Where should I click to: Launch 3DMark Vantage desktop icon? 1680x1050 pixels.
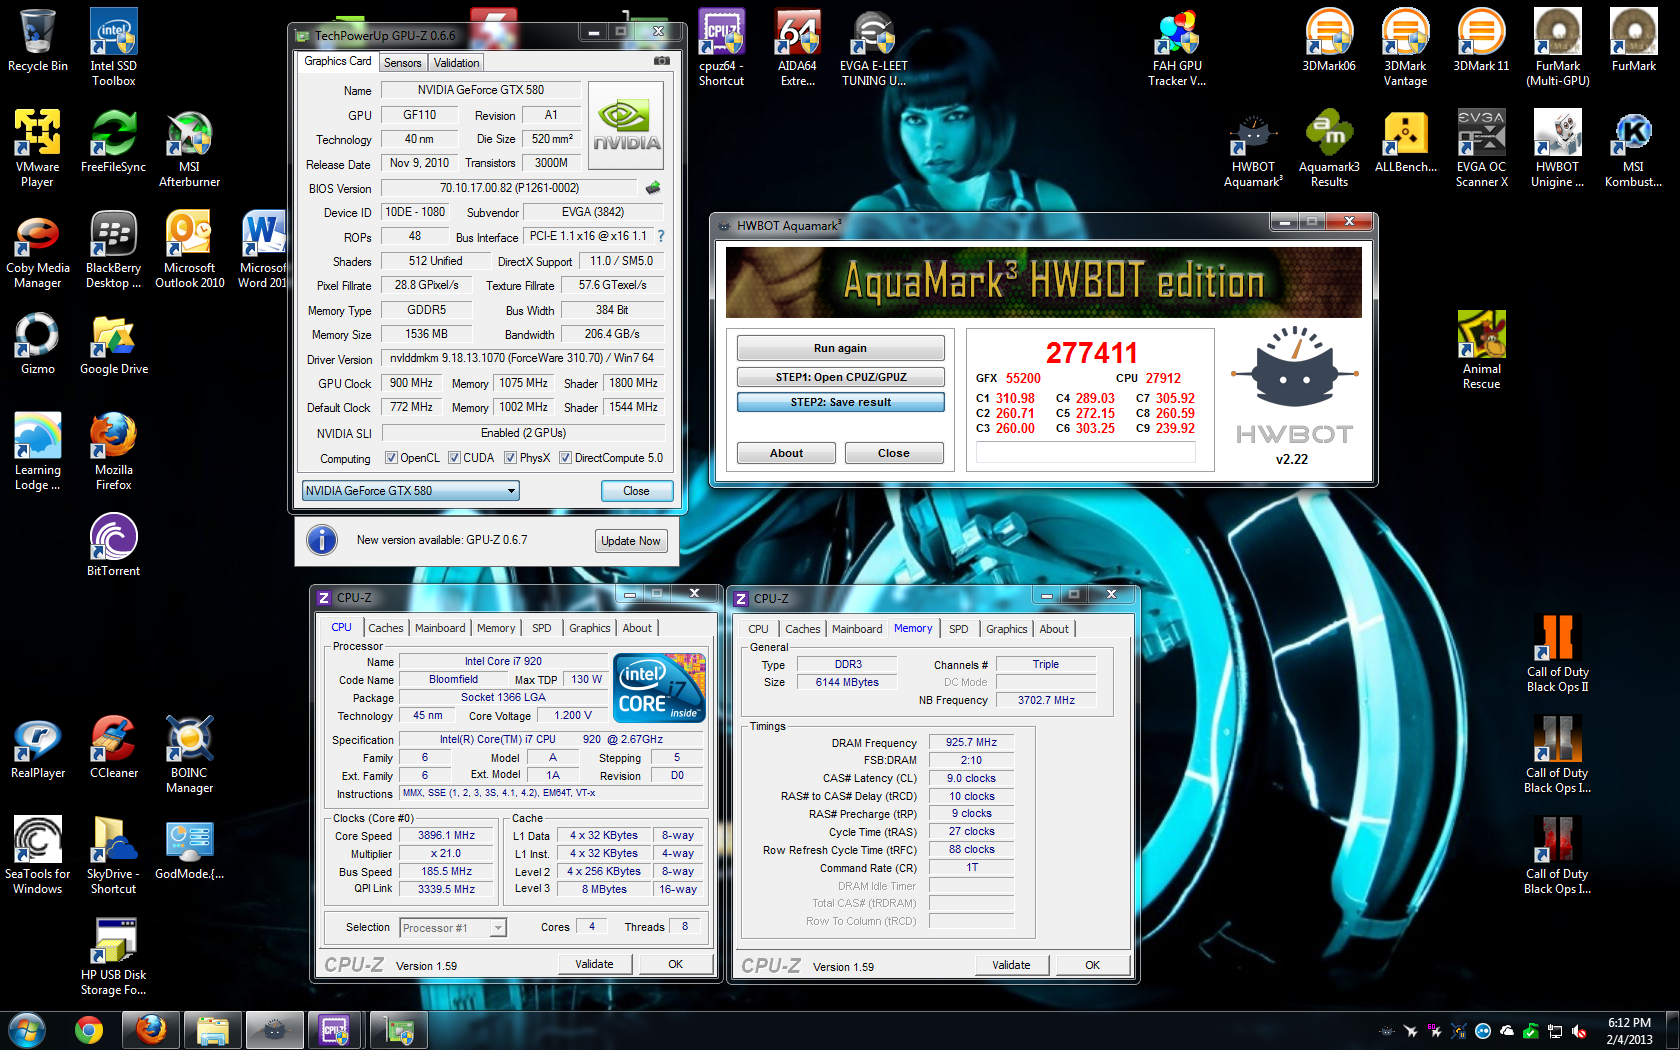[1405, 46]
